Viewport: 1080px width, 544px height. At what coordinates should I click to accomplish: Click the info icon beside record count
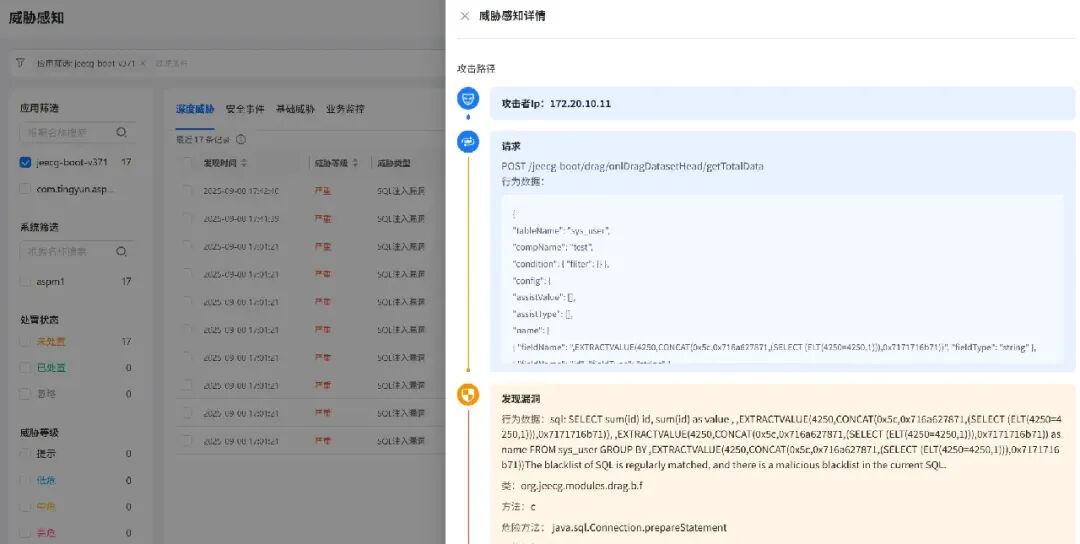click(240, 140)
